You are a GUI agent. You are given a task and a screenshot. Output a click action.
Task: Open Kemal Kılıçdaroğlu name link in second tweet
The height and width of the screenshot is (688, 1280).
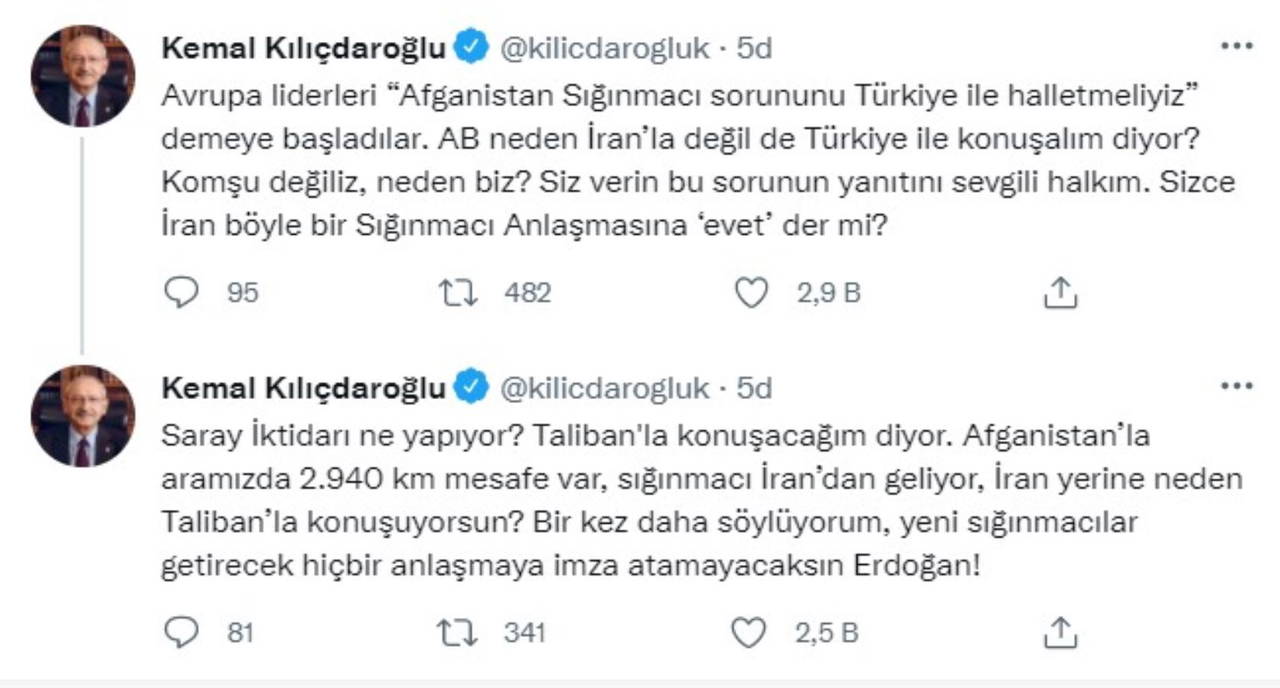(304, 387)
